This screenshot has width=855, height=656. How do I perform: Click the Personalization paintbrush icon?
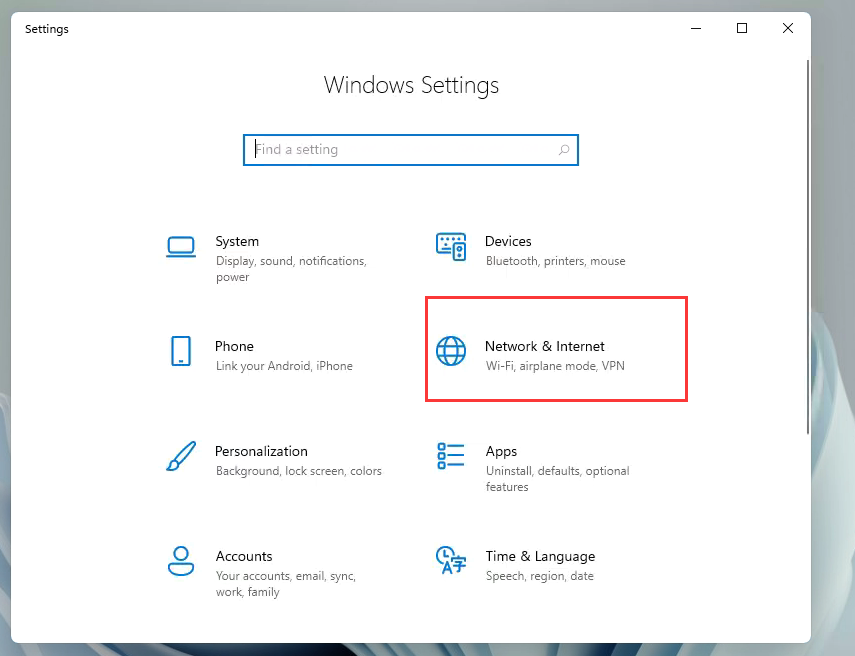181,456
